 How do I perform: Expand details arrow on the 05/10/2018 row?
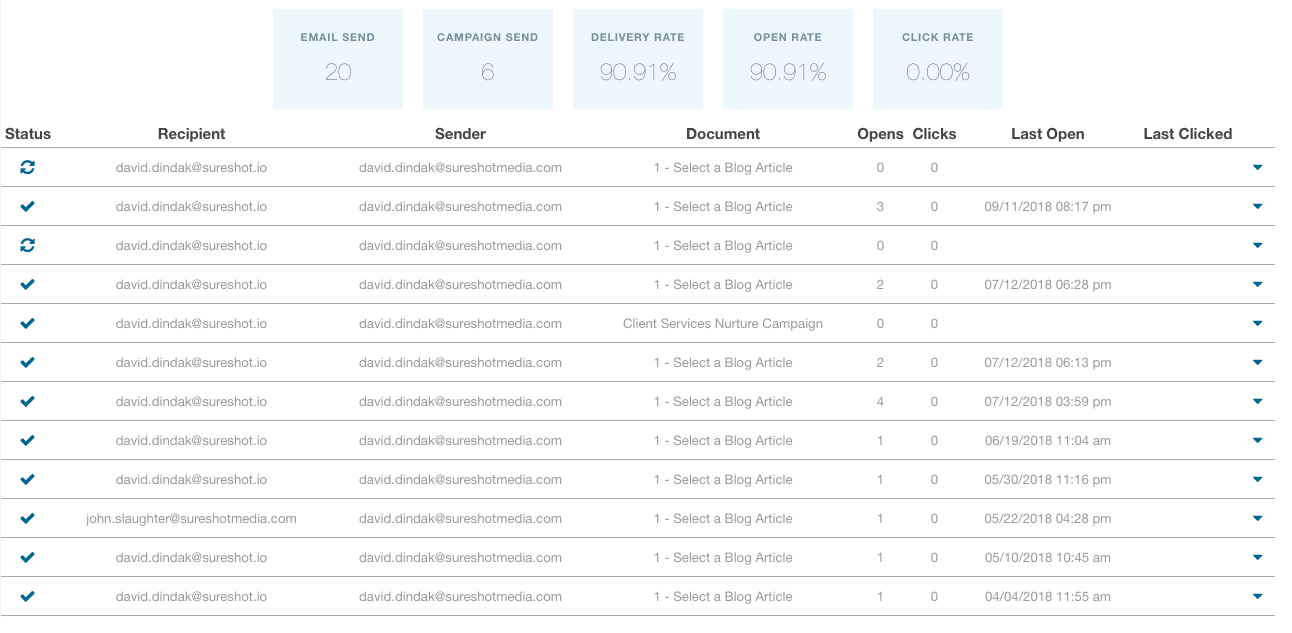pos(1258,558)
